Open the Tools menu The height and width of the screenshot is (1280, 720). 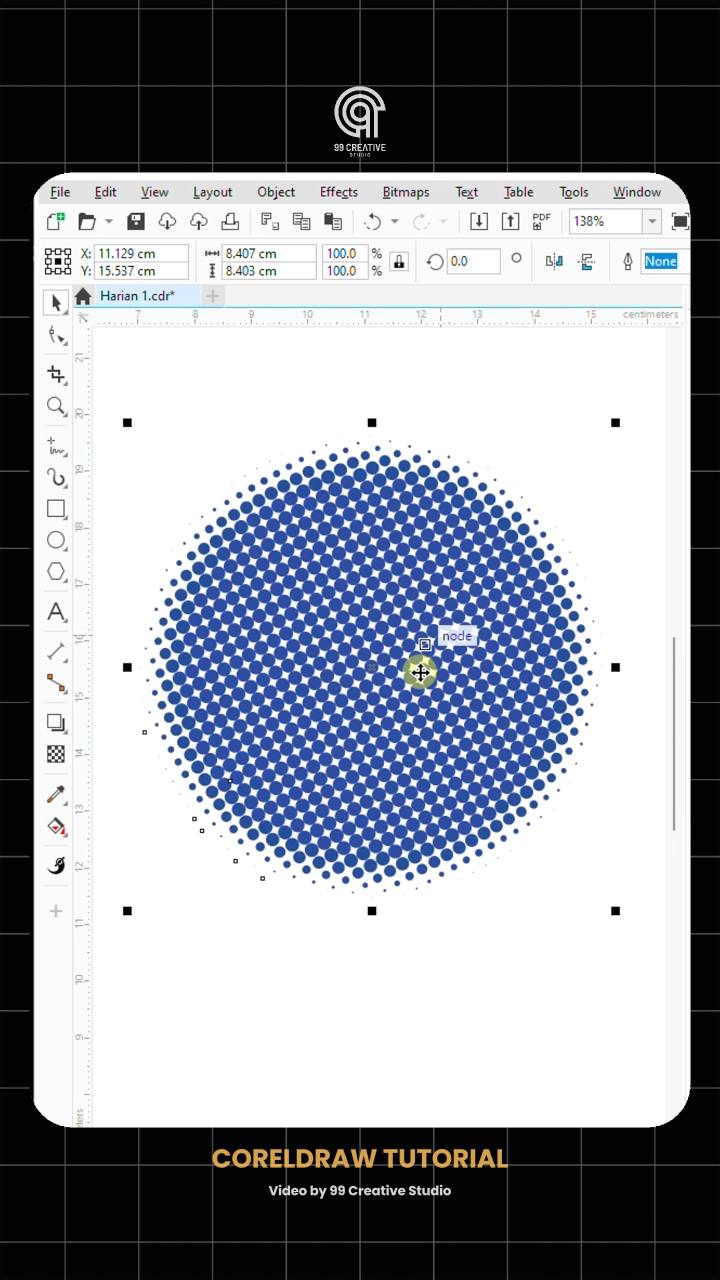pos(574,192)
